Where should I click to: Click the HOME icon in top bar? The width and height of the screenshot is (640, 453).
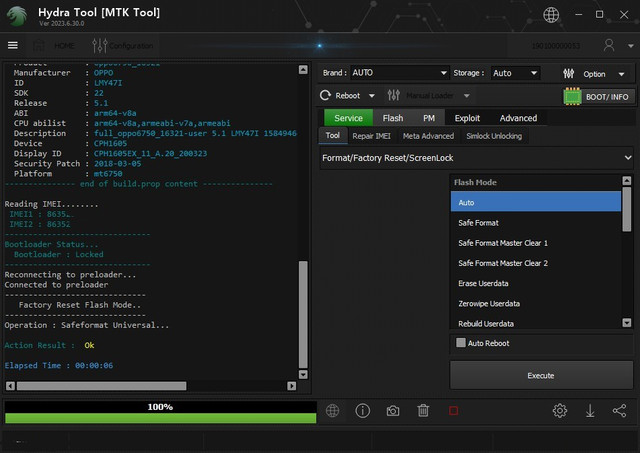(39, 45)
